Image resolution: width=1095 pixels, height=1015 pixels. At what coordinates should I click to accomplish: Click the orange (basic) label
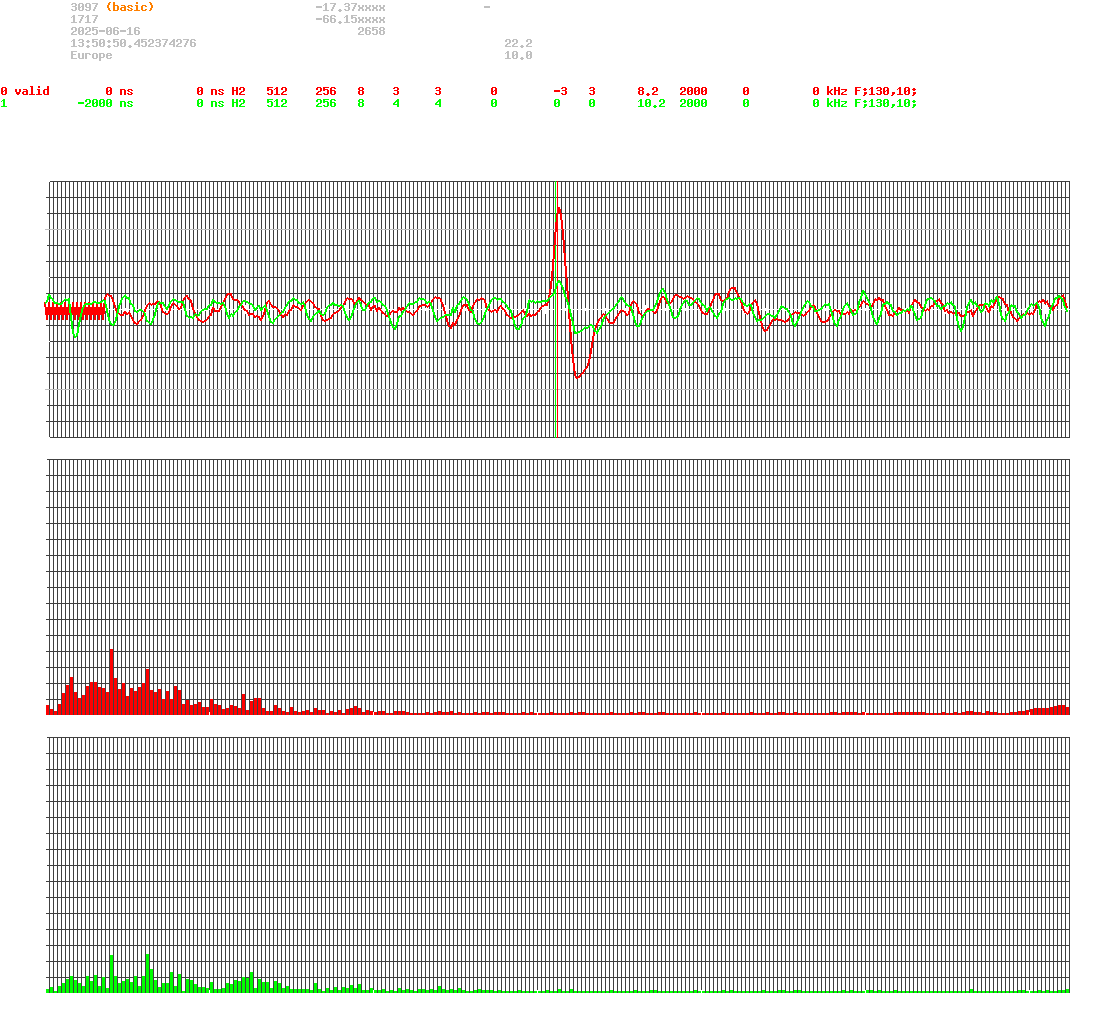[130, 7]
